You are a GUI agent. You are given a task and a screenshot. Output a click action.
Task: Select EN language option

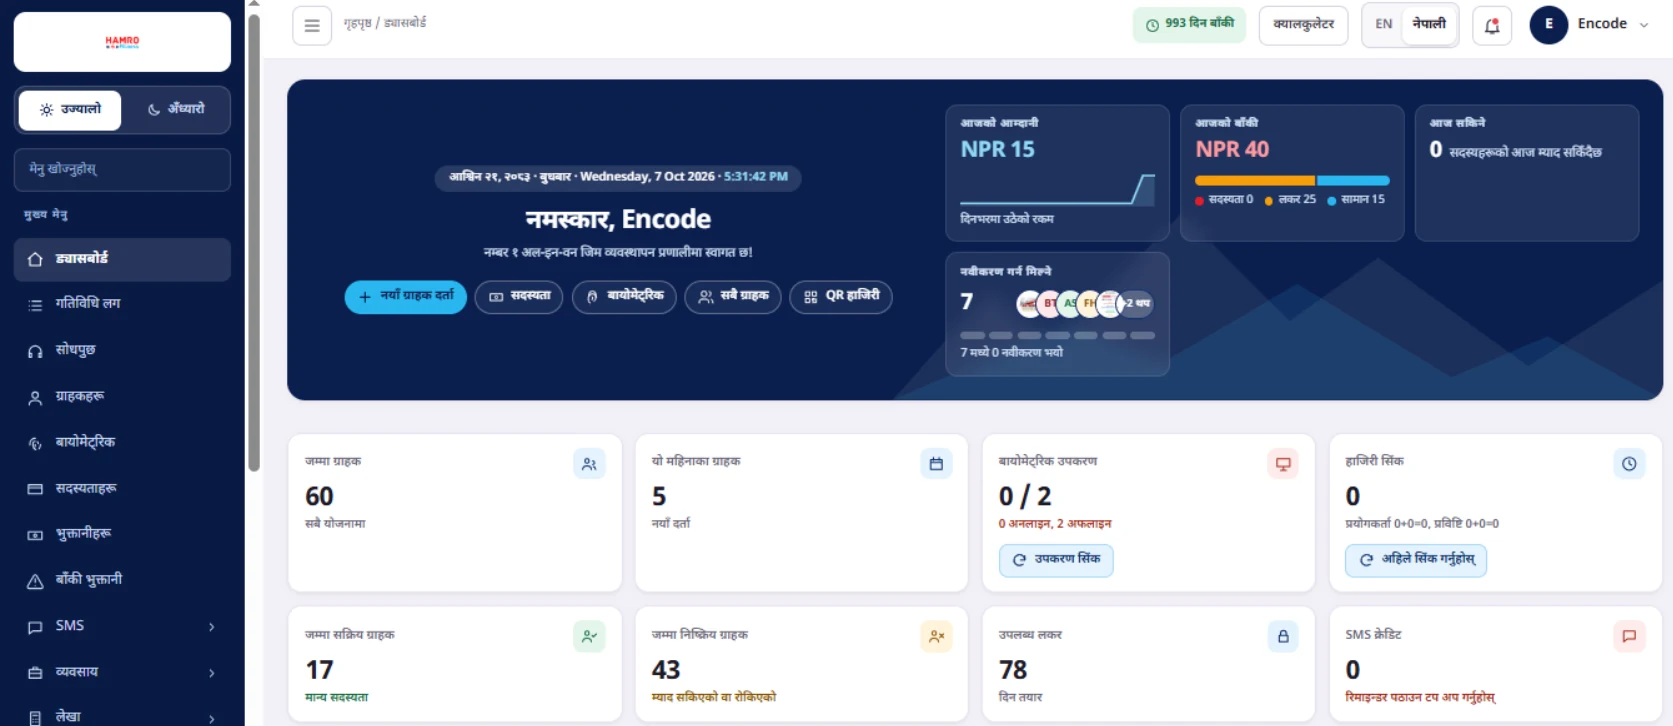[x=1384, y=25]
